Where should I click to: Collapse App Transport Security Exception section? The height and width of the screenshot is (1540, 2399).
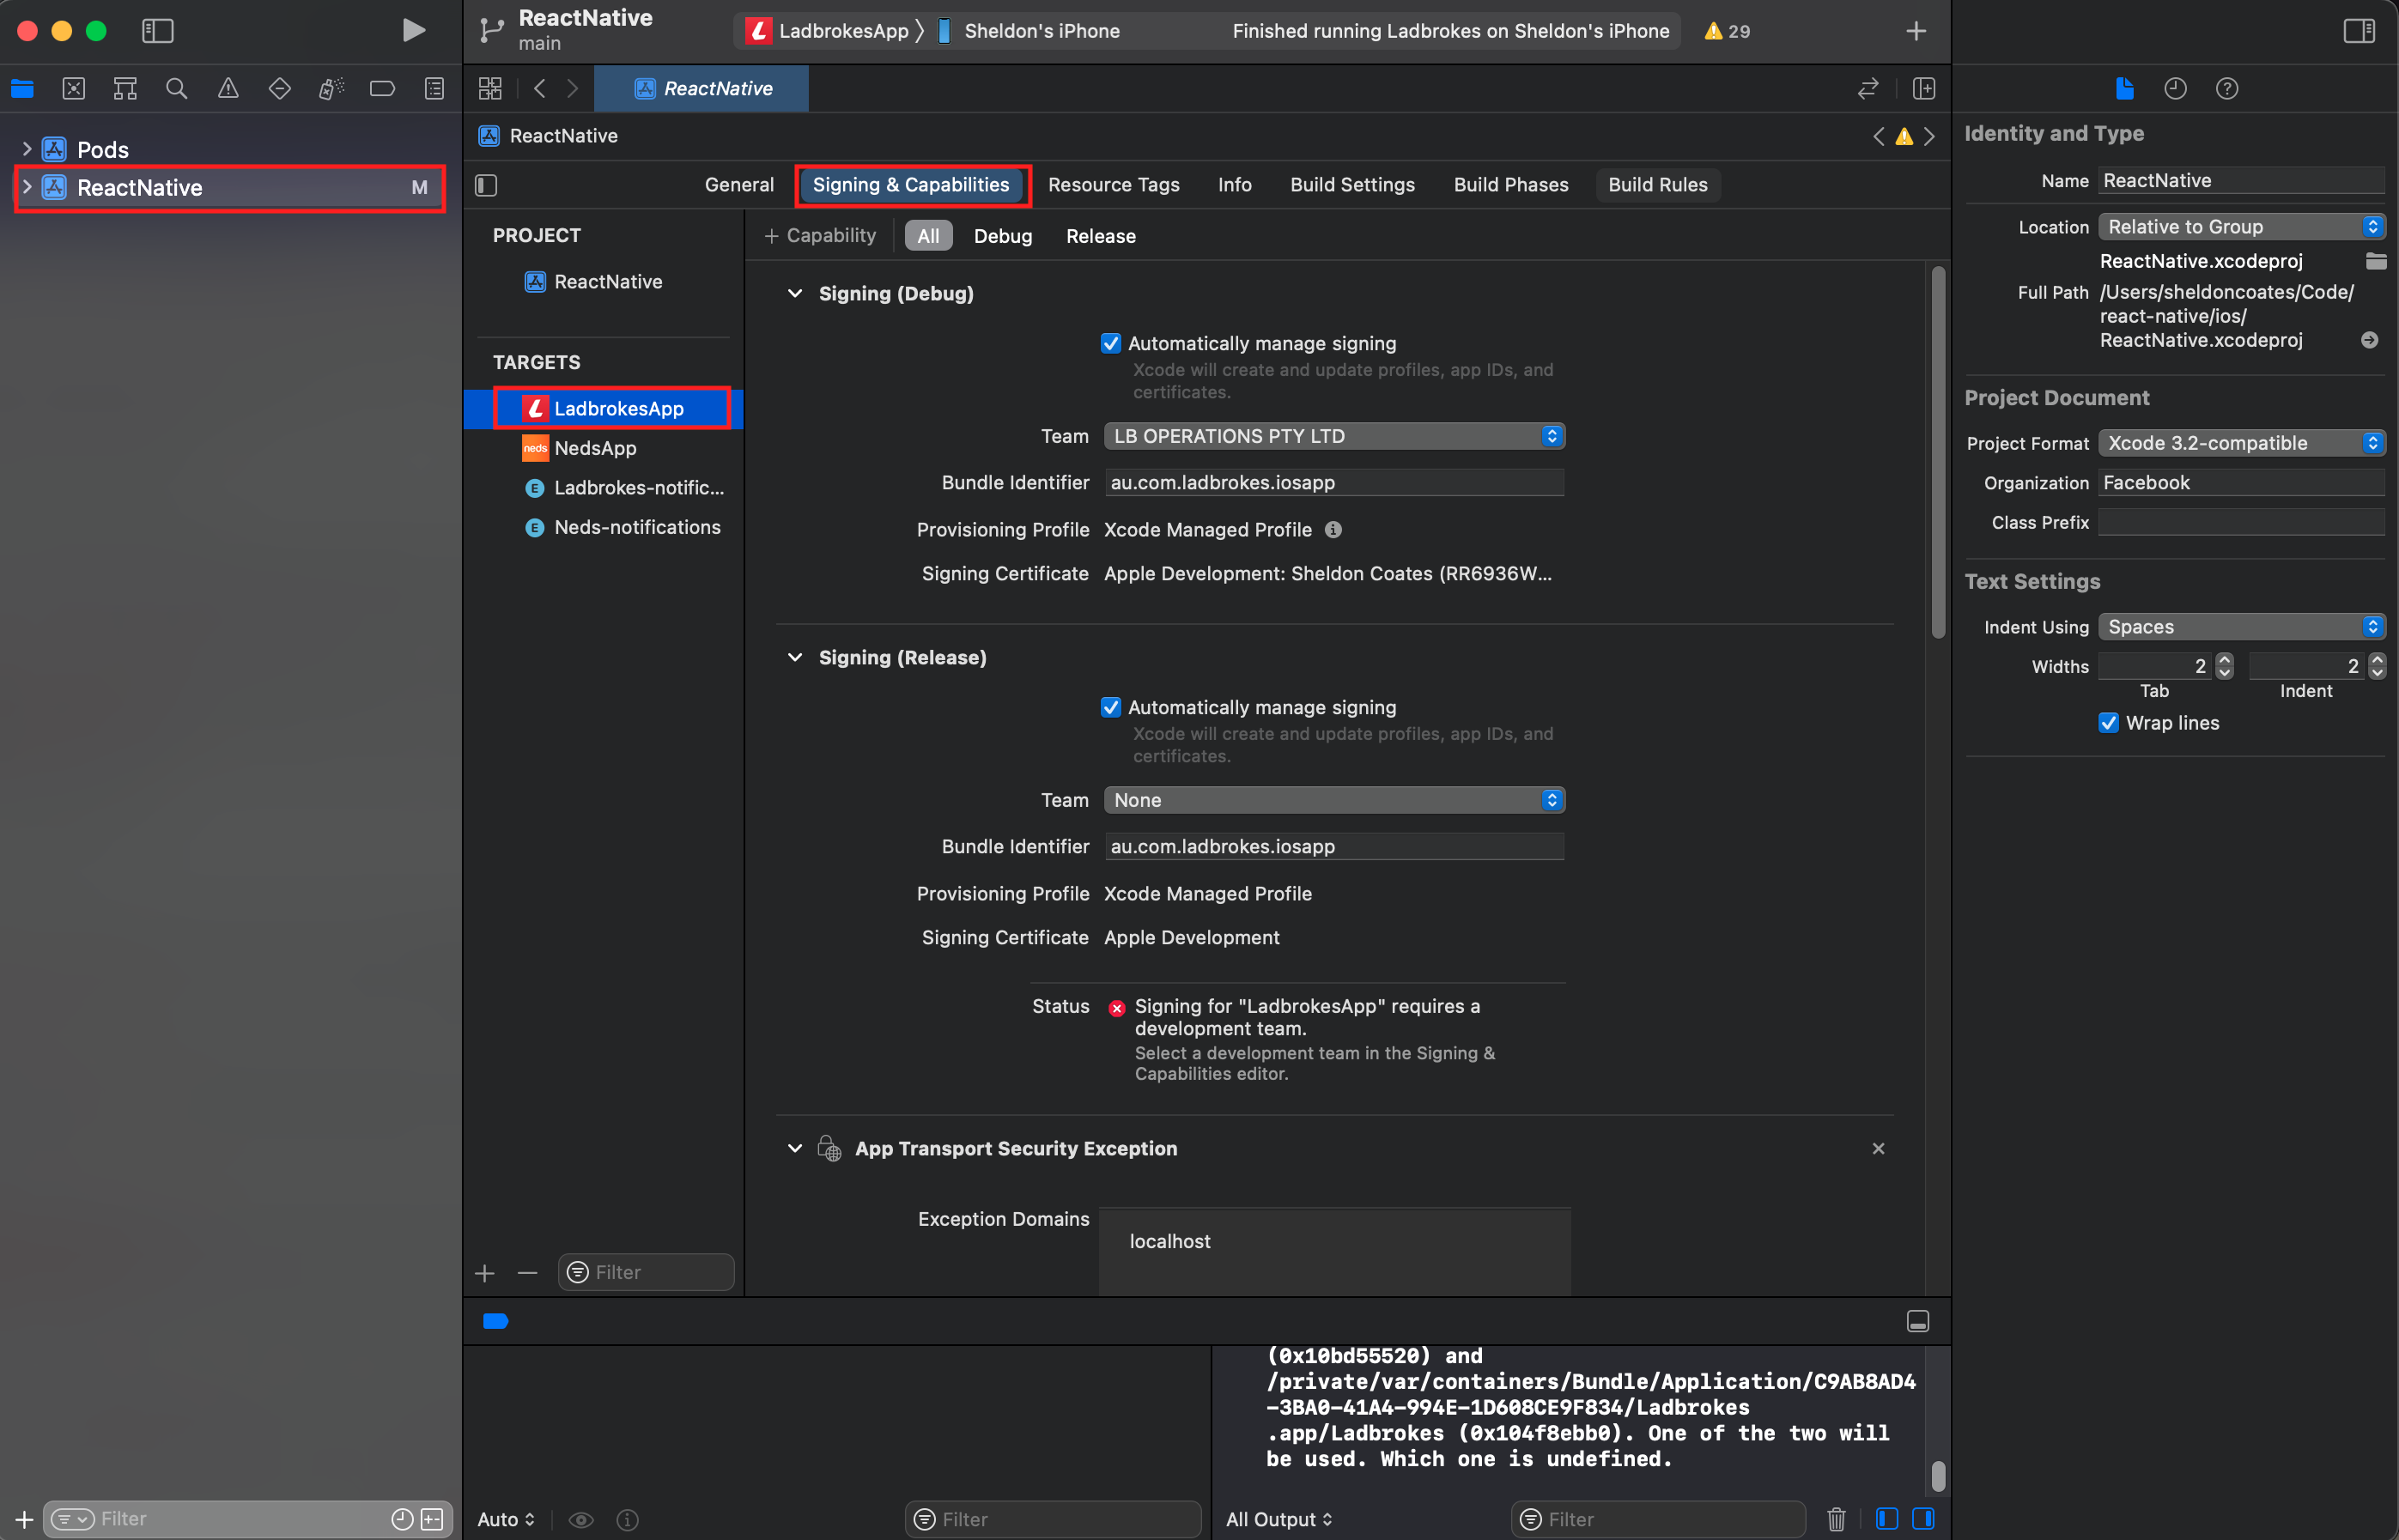pos(795,1148)
